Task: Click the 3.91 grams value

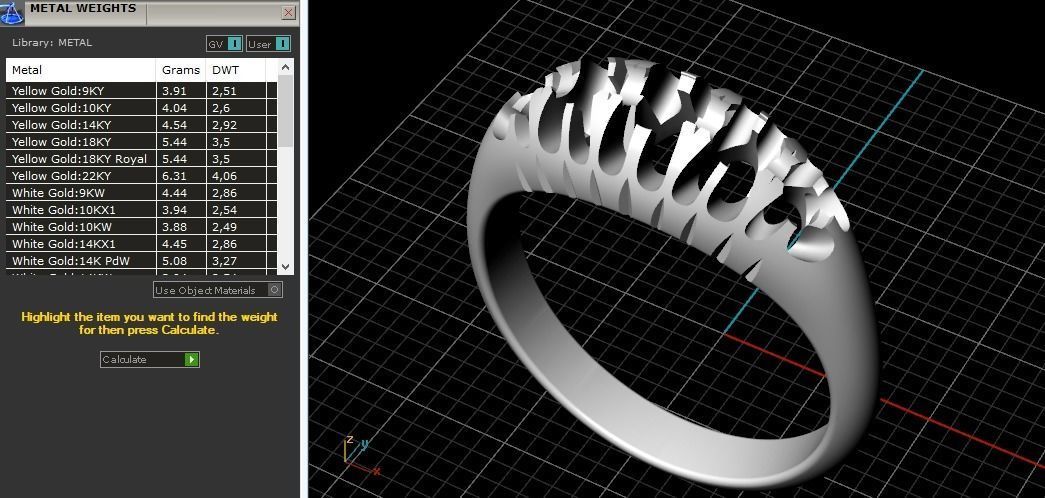Action: pos(175,91)
